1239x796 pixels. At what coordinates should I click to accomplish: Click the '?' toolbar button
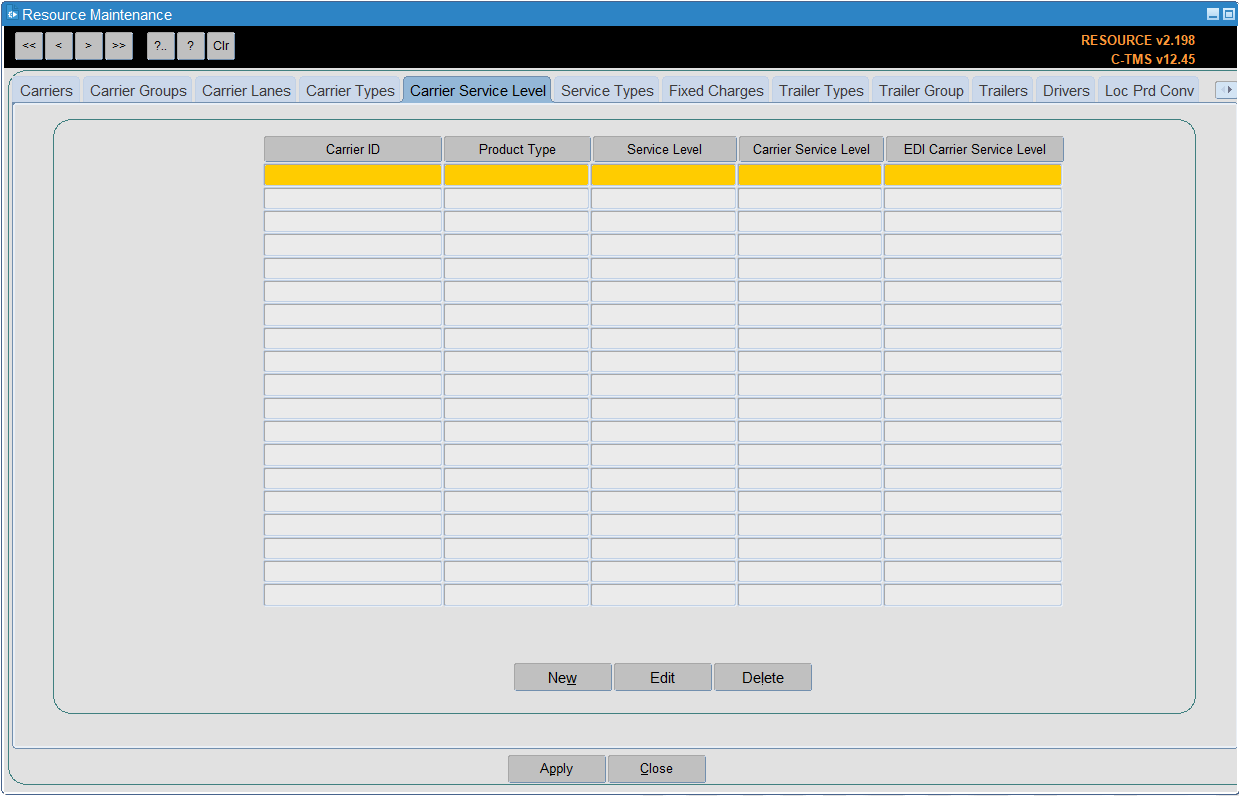pyautogui.click(x=191, y=46)
